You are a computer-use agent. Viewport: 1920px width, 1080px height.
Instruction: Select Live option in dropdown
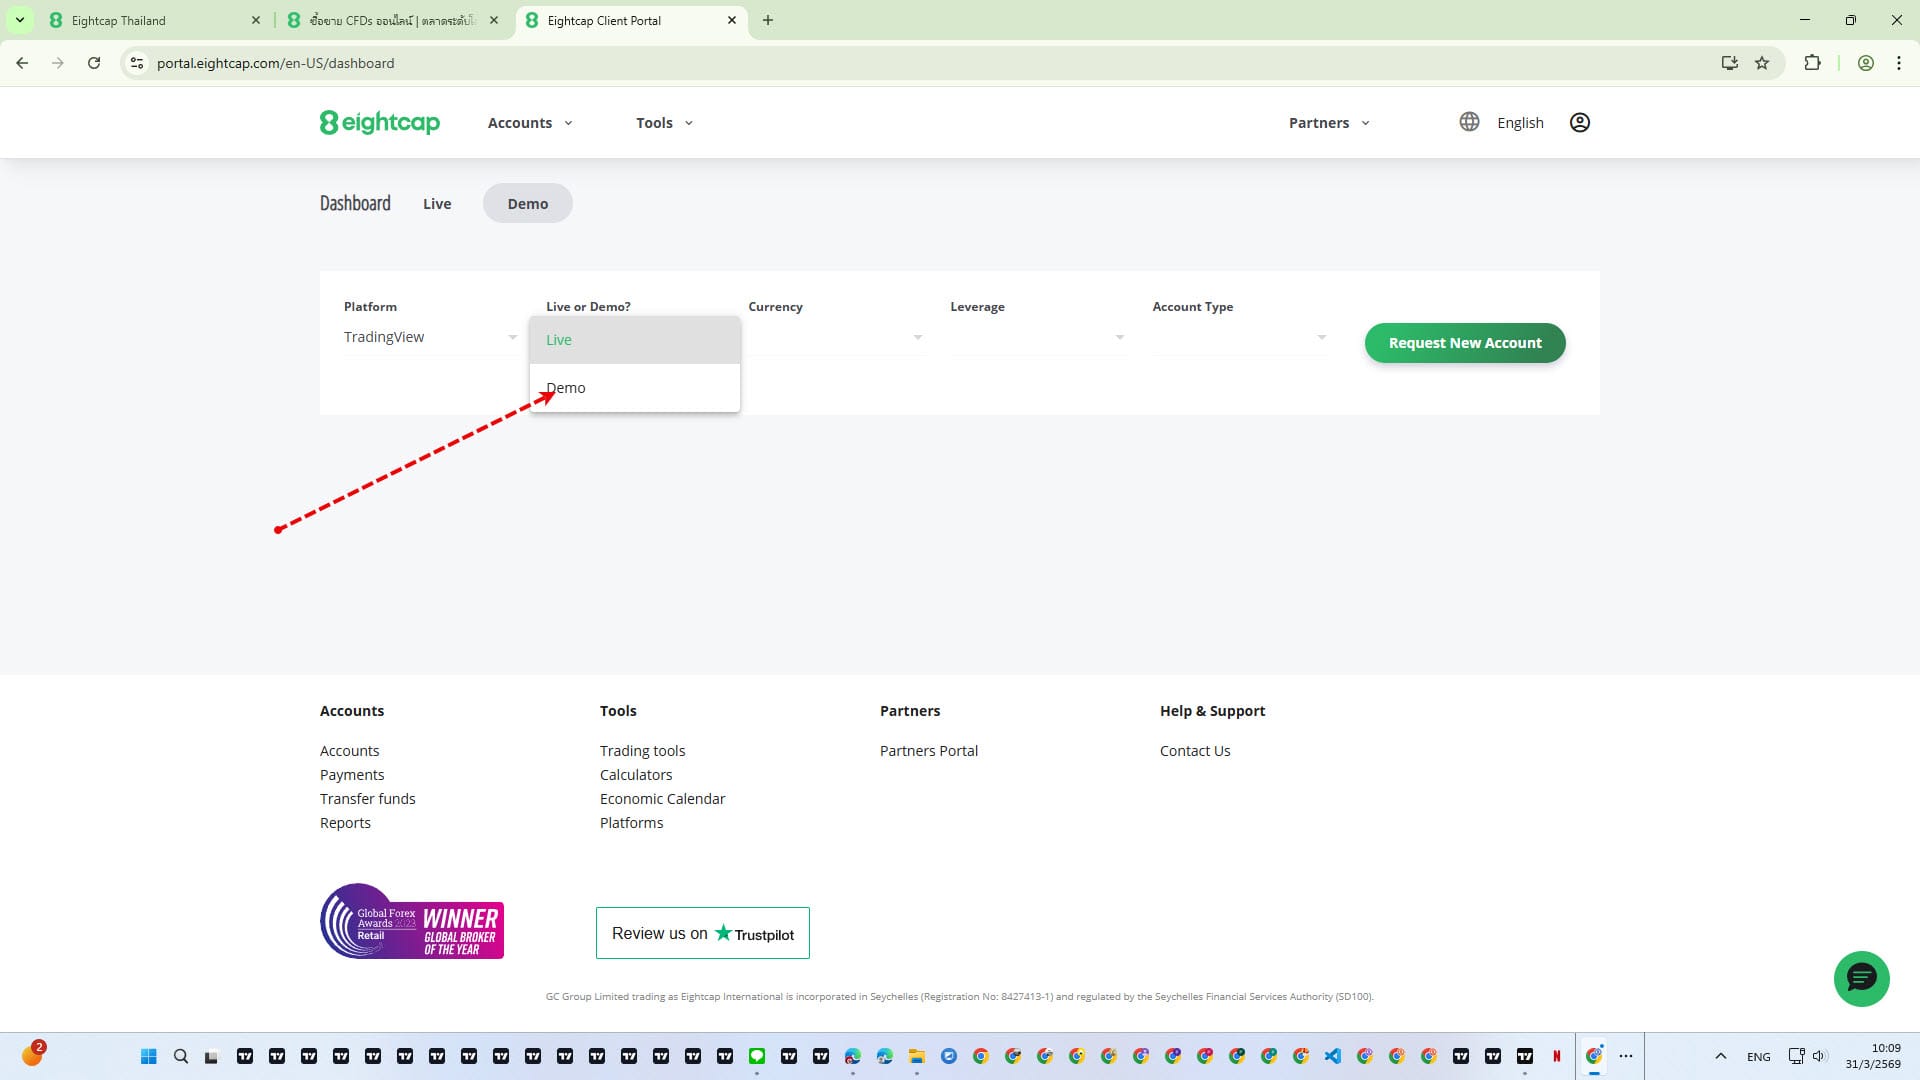[x=559, y=340]
